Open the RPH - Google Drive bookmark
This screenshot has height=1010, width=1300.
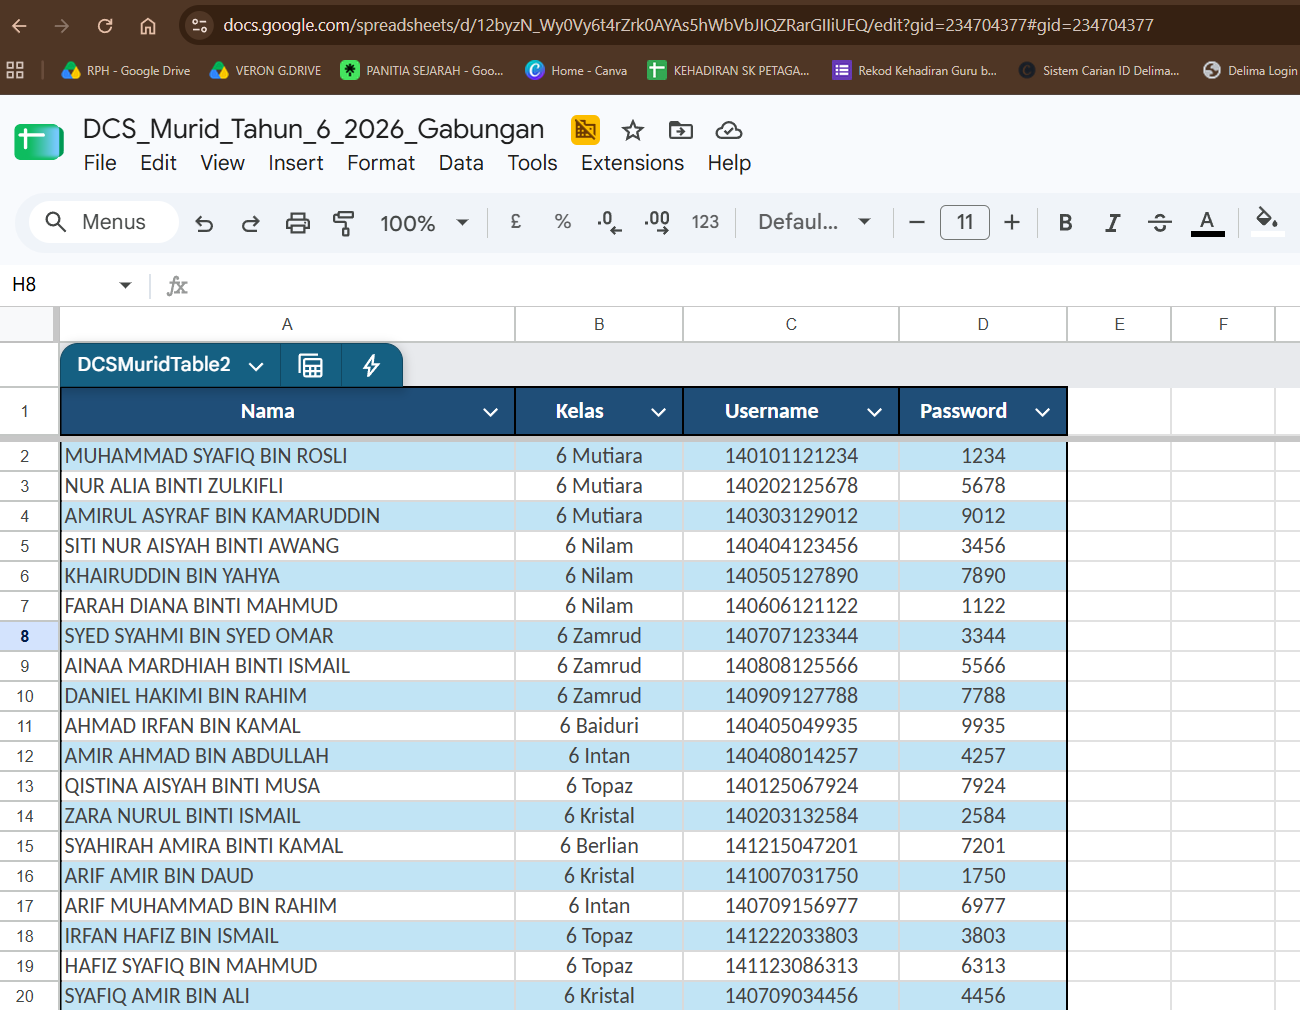[126, 70]
